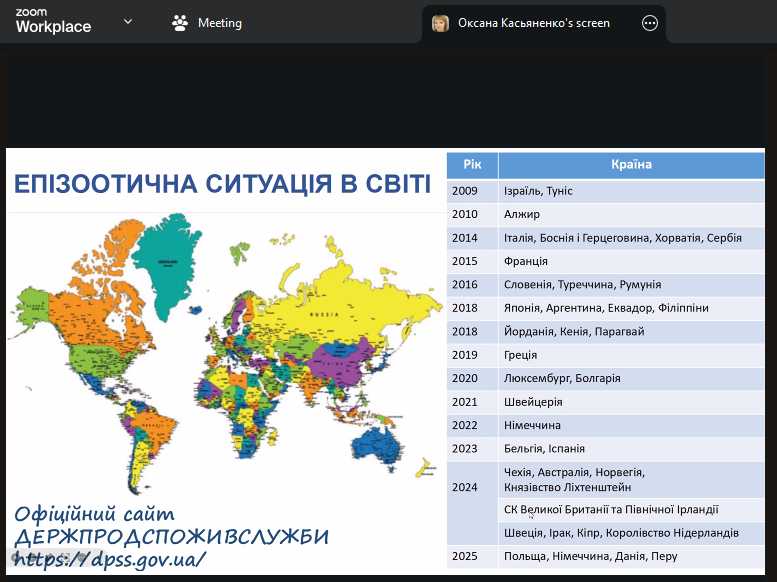Click the 2022 Німеччина table row
Image resolution: width=777 pixels, height=582 pixels.
(x=605, y=425)
